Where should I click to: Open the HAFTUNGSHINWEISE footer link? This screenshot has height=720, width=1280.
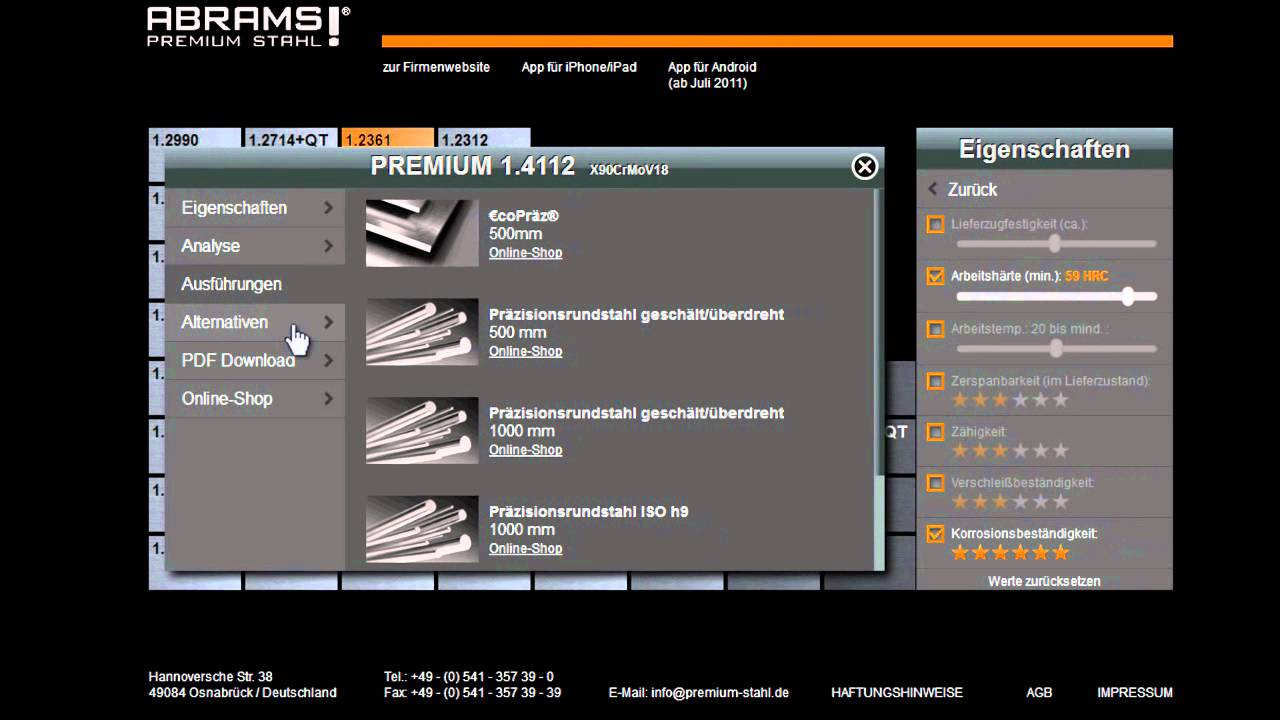pyautogui.click(x=897, y=692)
